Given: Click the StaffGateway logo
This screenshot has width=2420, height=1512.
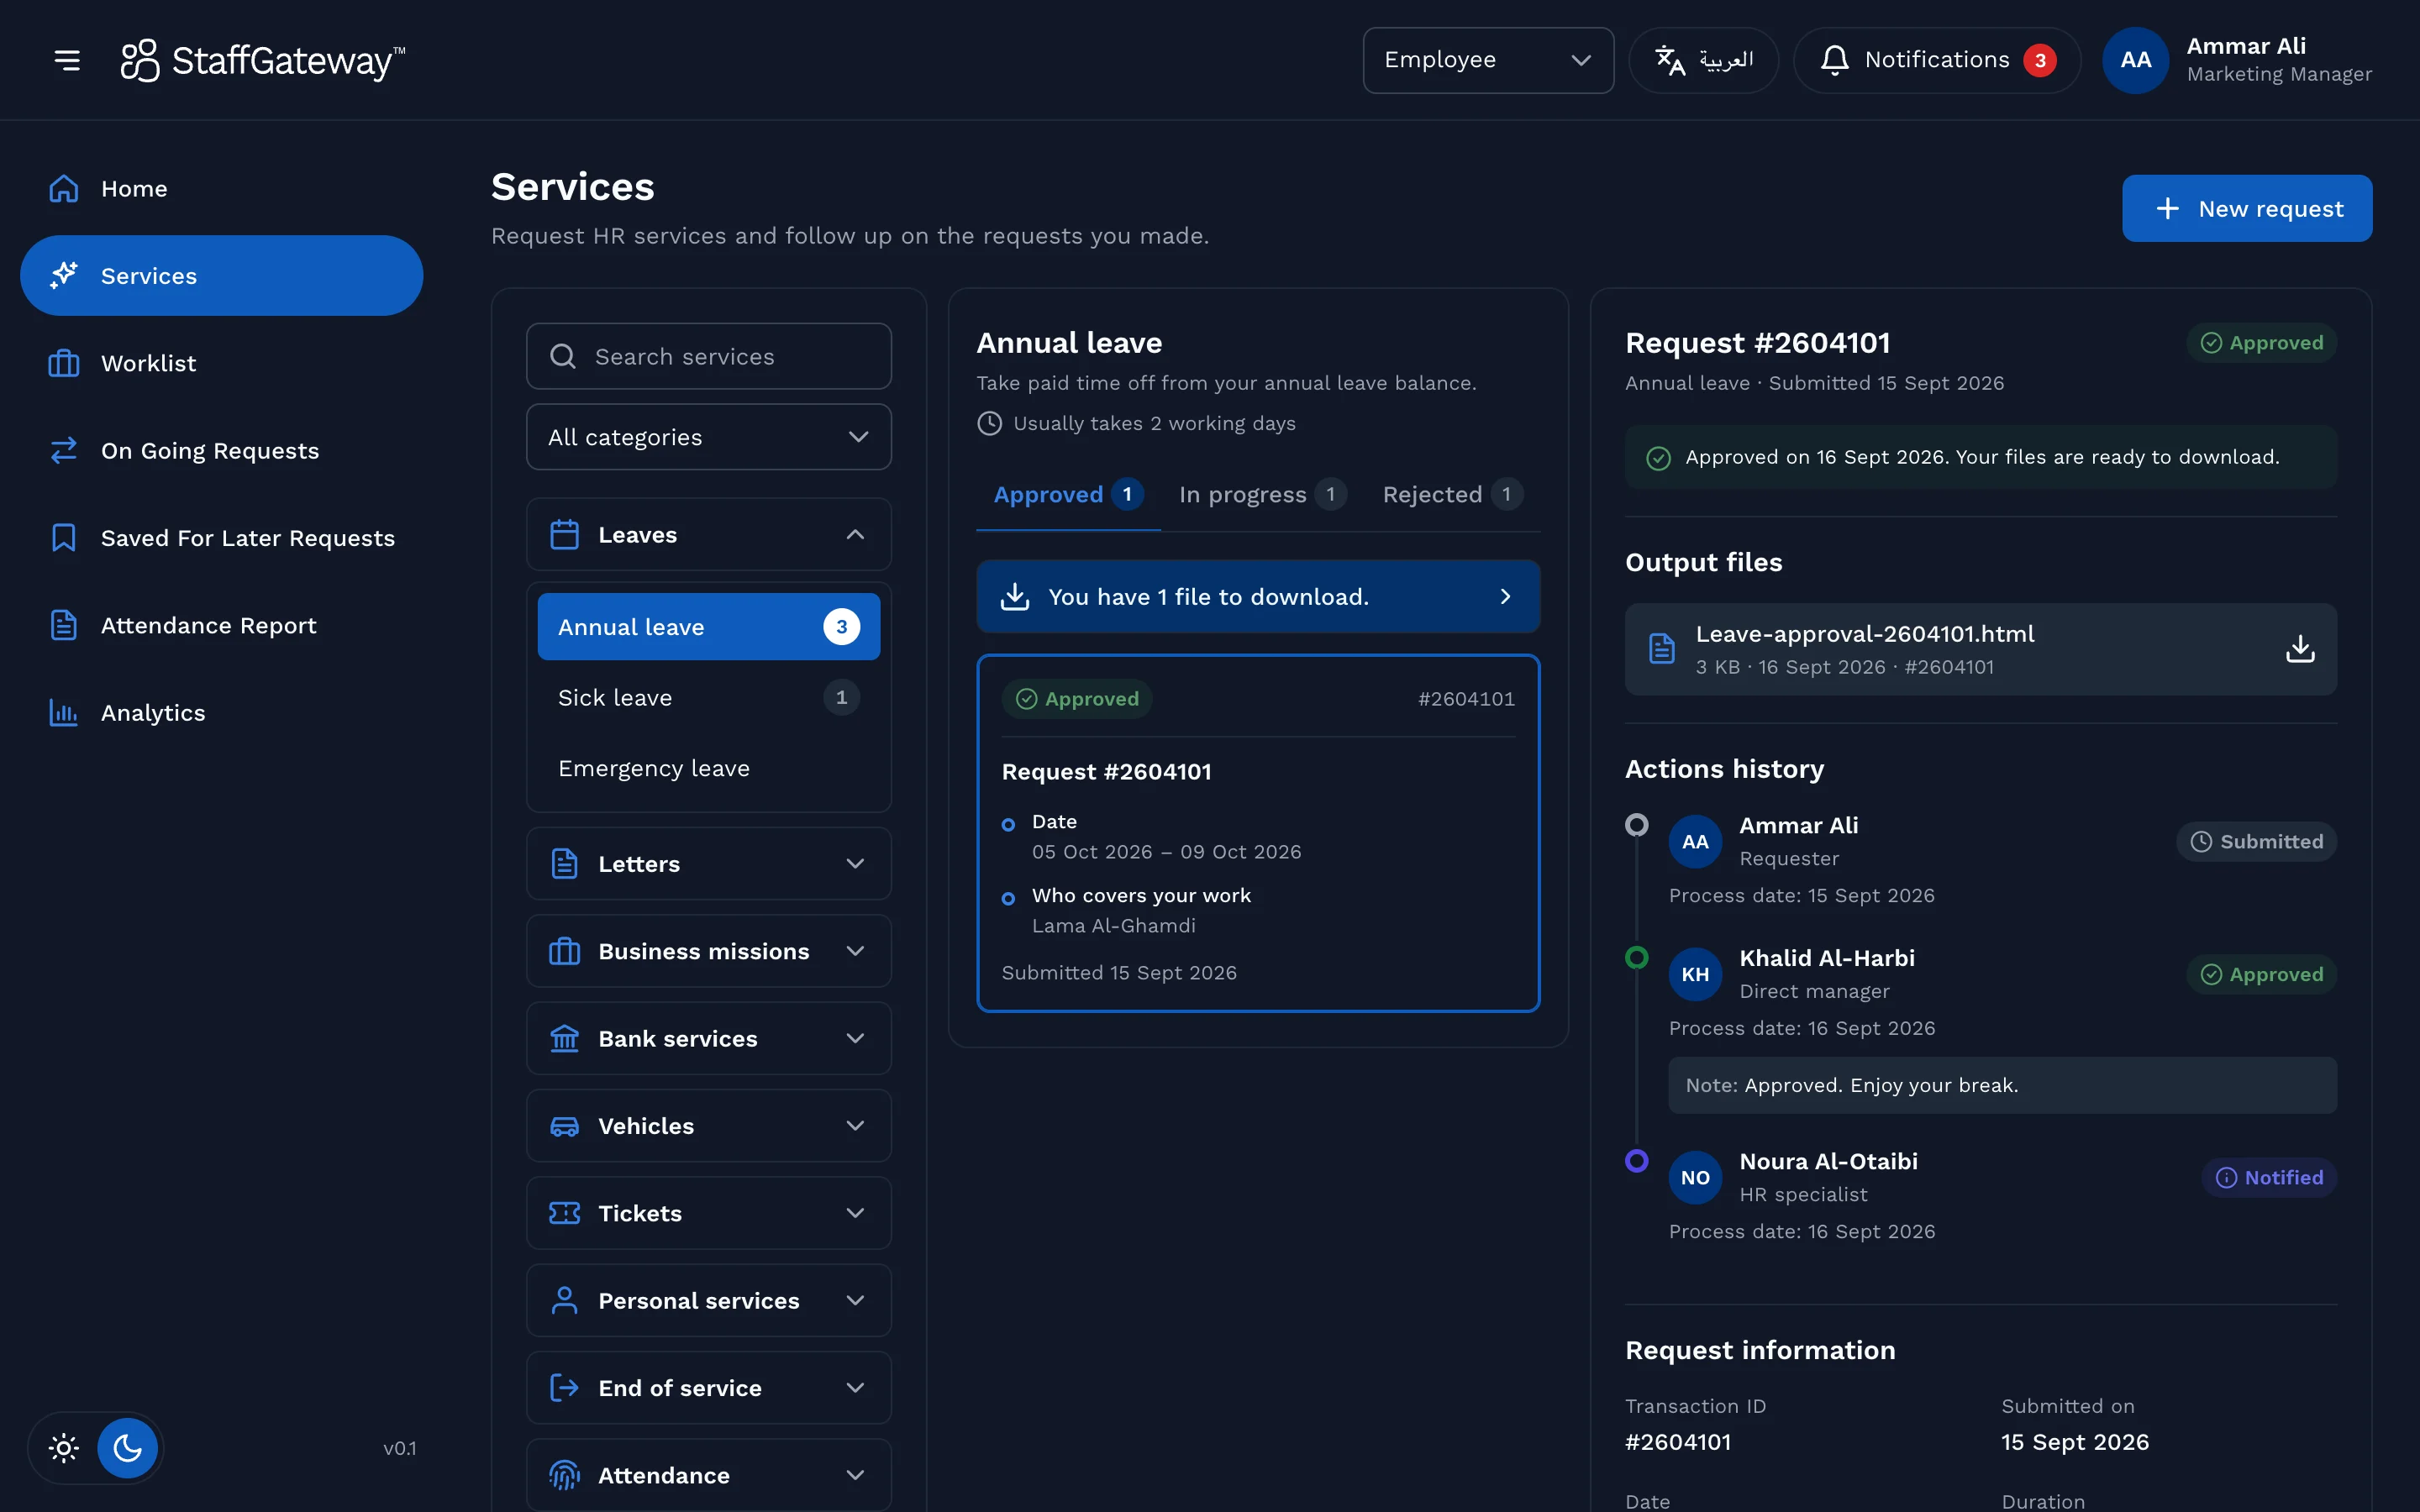Looking at the screenshot, I should tap(263, 60).
